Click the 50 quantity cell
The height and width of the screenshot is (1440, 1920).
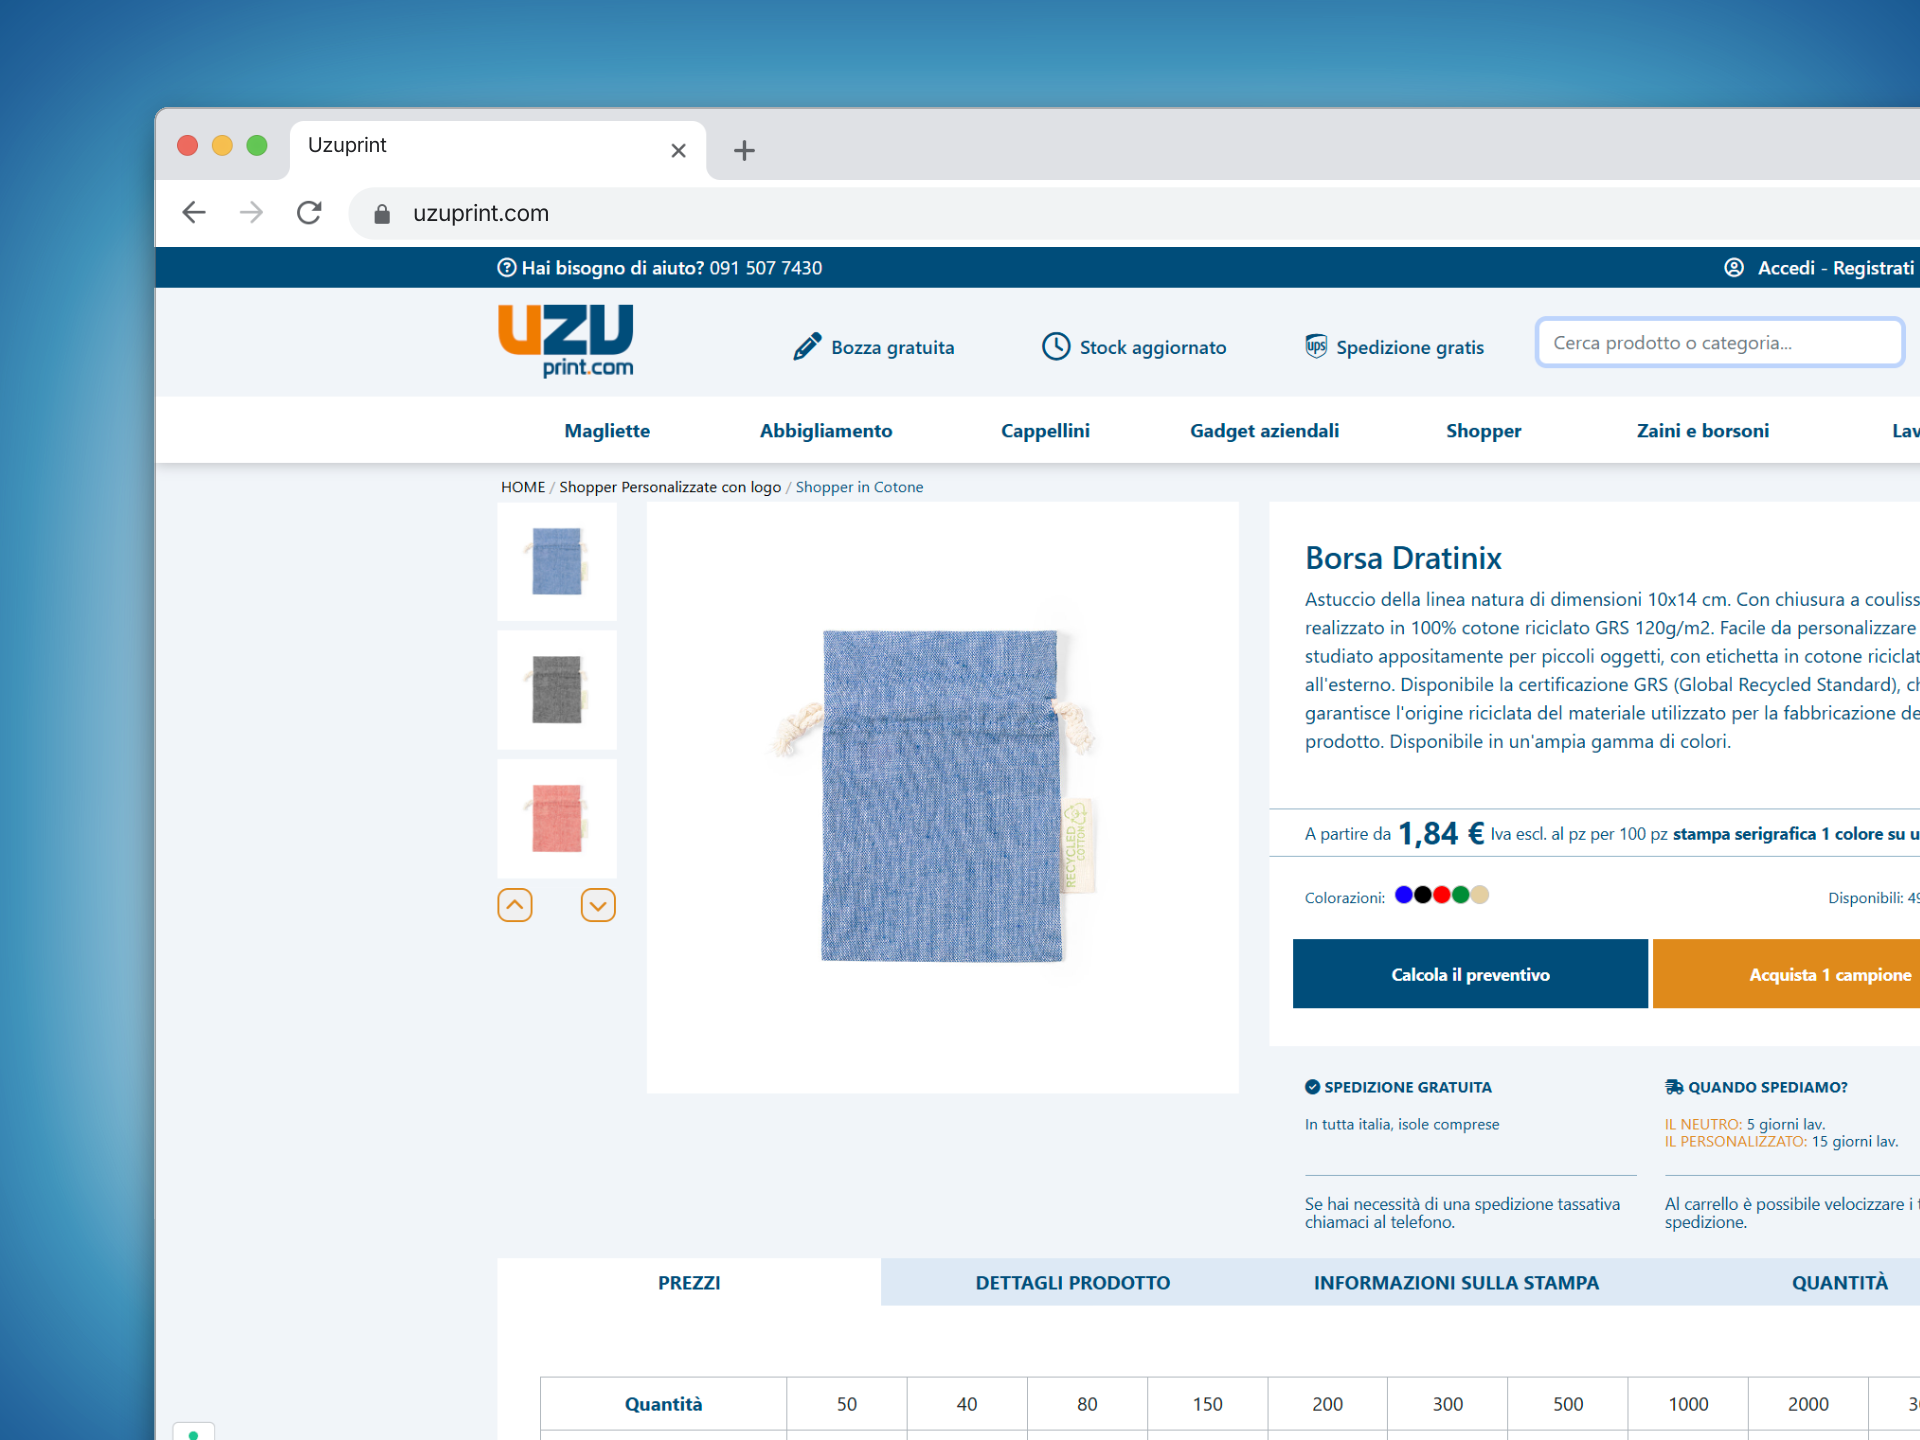[x=847, y=1404]
